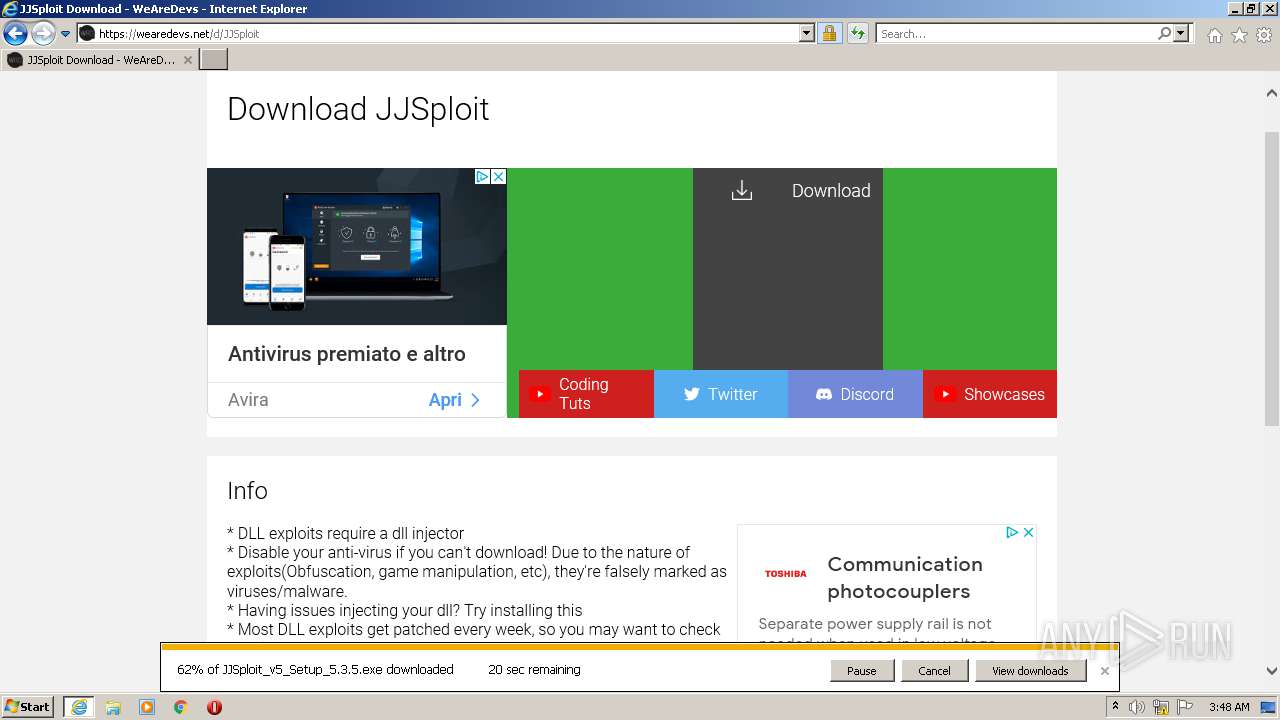View the security lock report icon
The height and width of the screenshot is (720, 1280).
coord(829,34)
